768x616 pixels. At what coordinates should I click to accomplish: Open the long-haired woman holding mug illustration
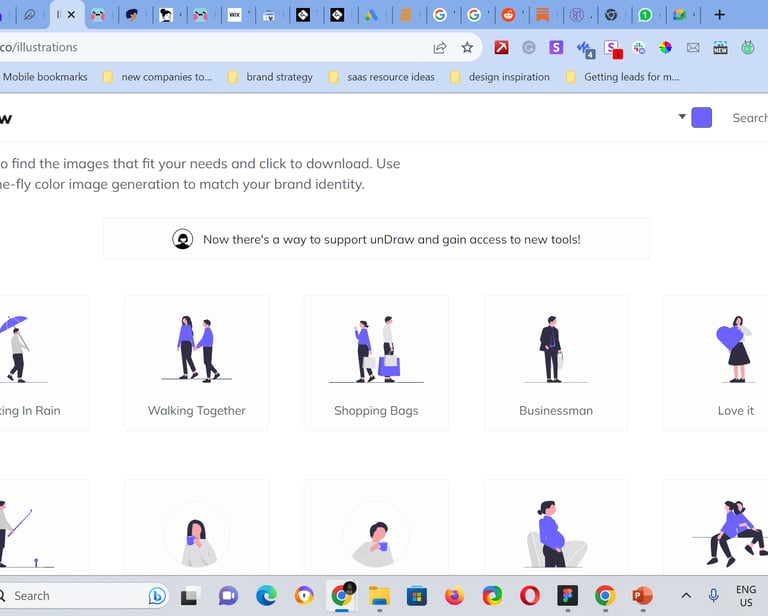pyautogui.click(x=196, y=527)
